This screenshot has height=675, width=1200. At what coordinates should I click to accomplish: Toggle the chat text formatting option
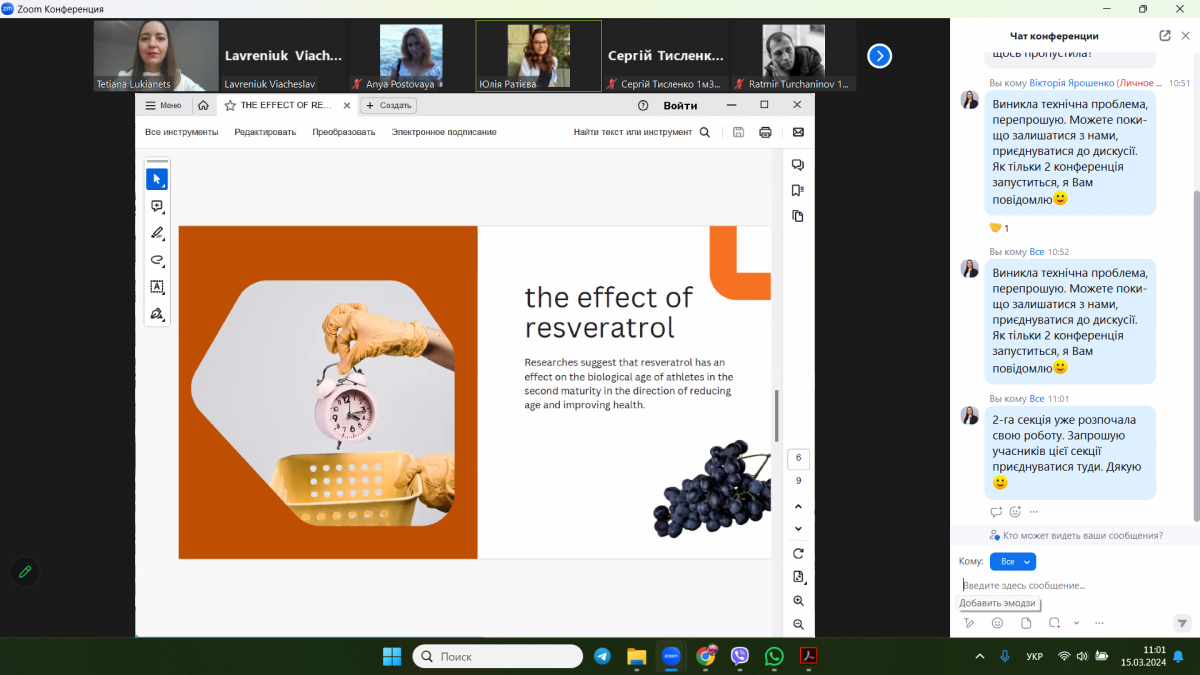968,623
